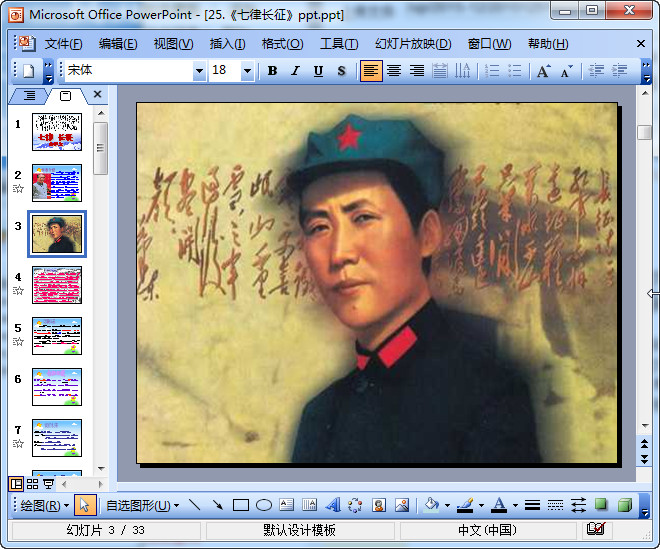660x549 pixels.
Task: Close the slide thumbnail pane
Action: (97, 94)
